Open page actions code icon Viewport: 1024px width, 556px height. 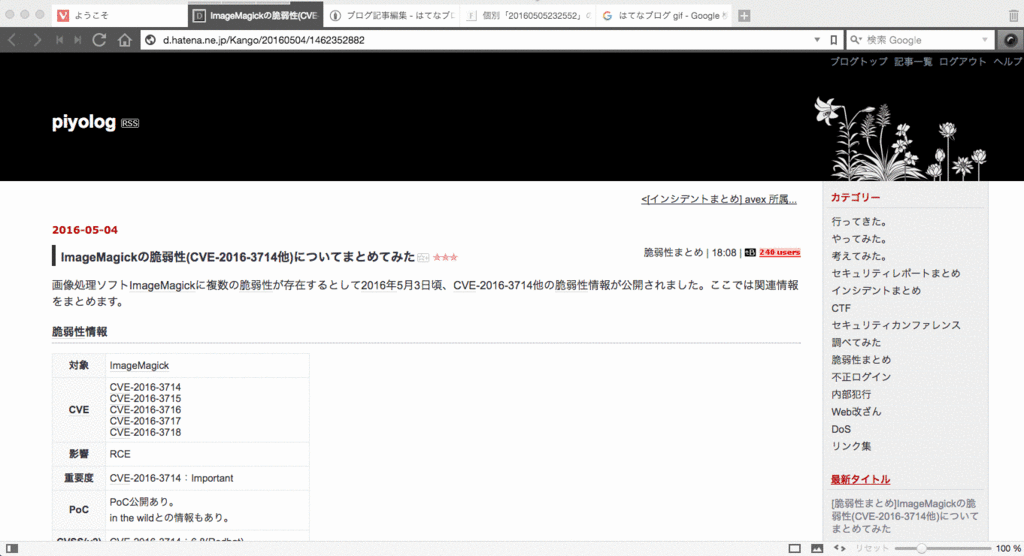pos(839,548)
